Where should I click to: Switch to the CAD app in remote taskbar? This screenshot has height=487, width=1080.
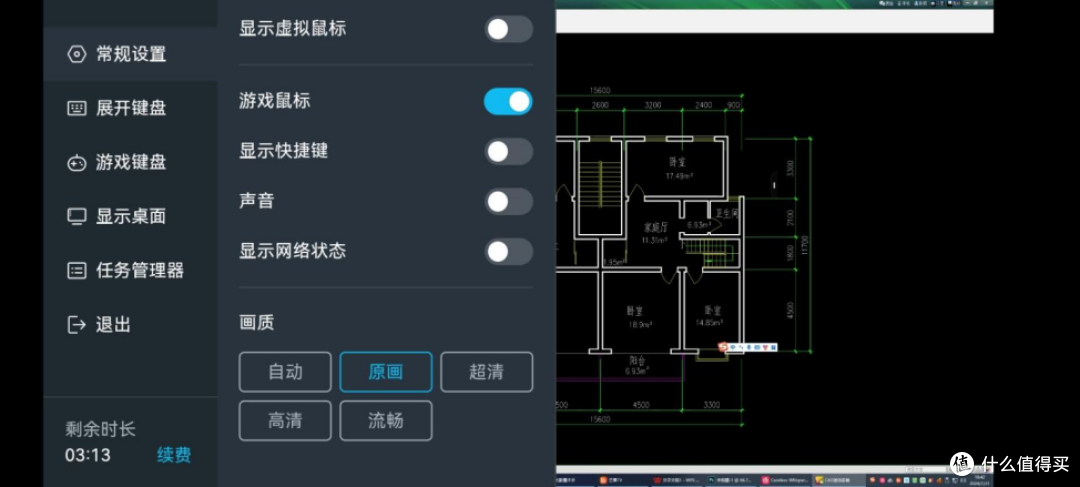(837, 480)
